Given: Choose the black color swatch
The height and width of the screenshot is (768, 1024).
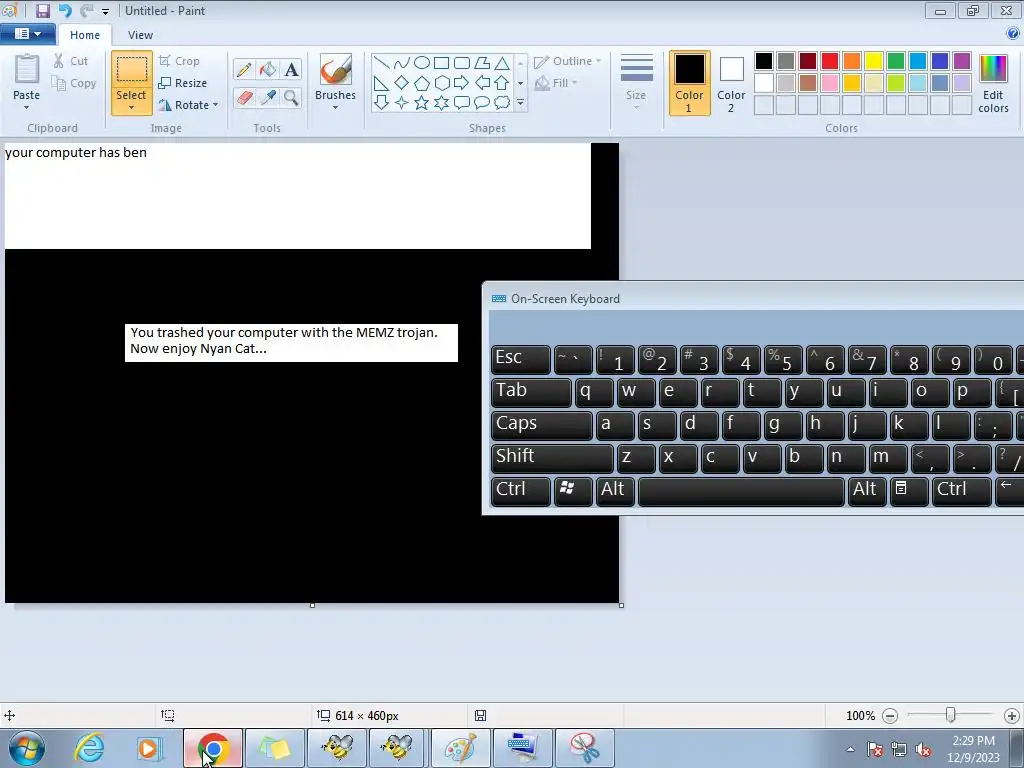Looking at the screenshot, I should click(x=764, y=61).
